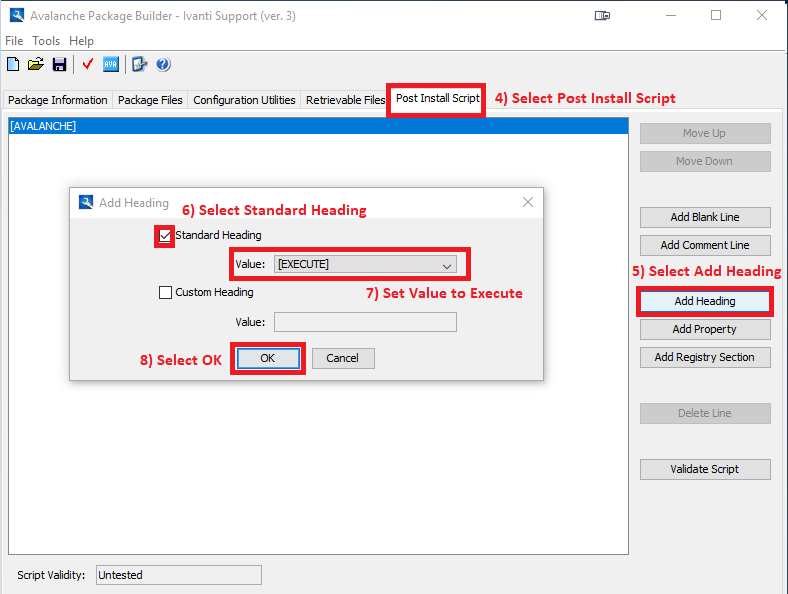Click the Validate Script button

[705, 469]
